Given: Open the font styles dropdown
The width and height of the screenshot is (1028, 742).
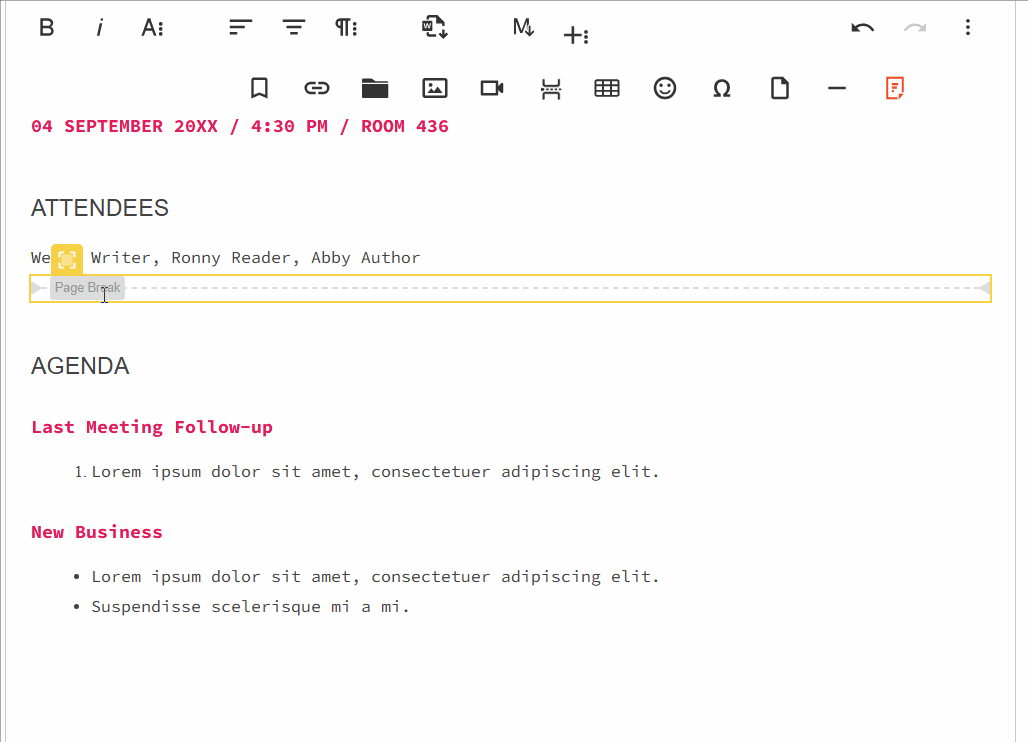Looking at the screenshot, I should pos(152,27).
